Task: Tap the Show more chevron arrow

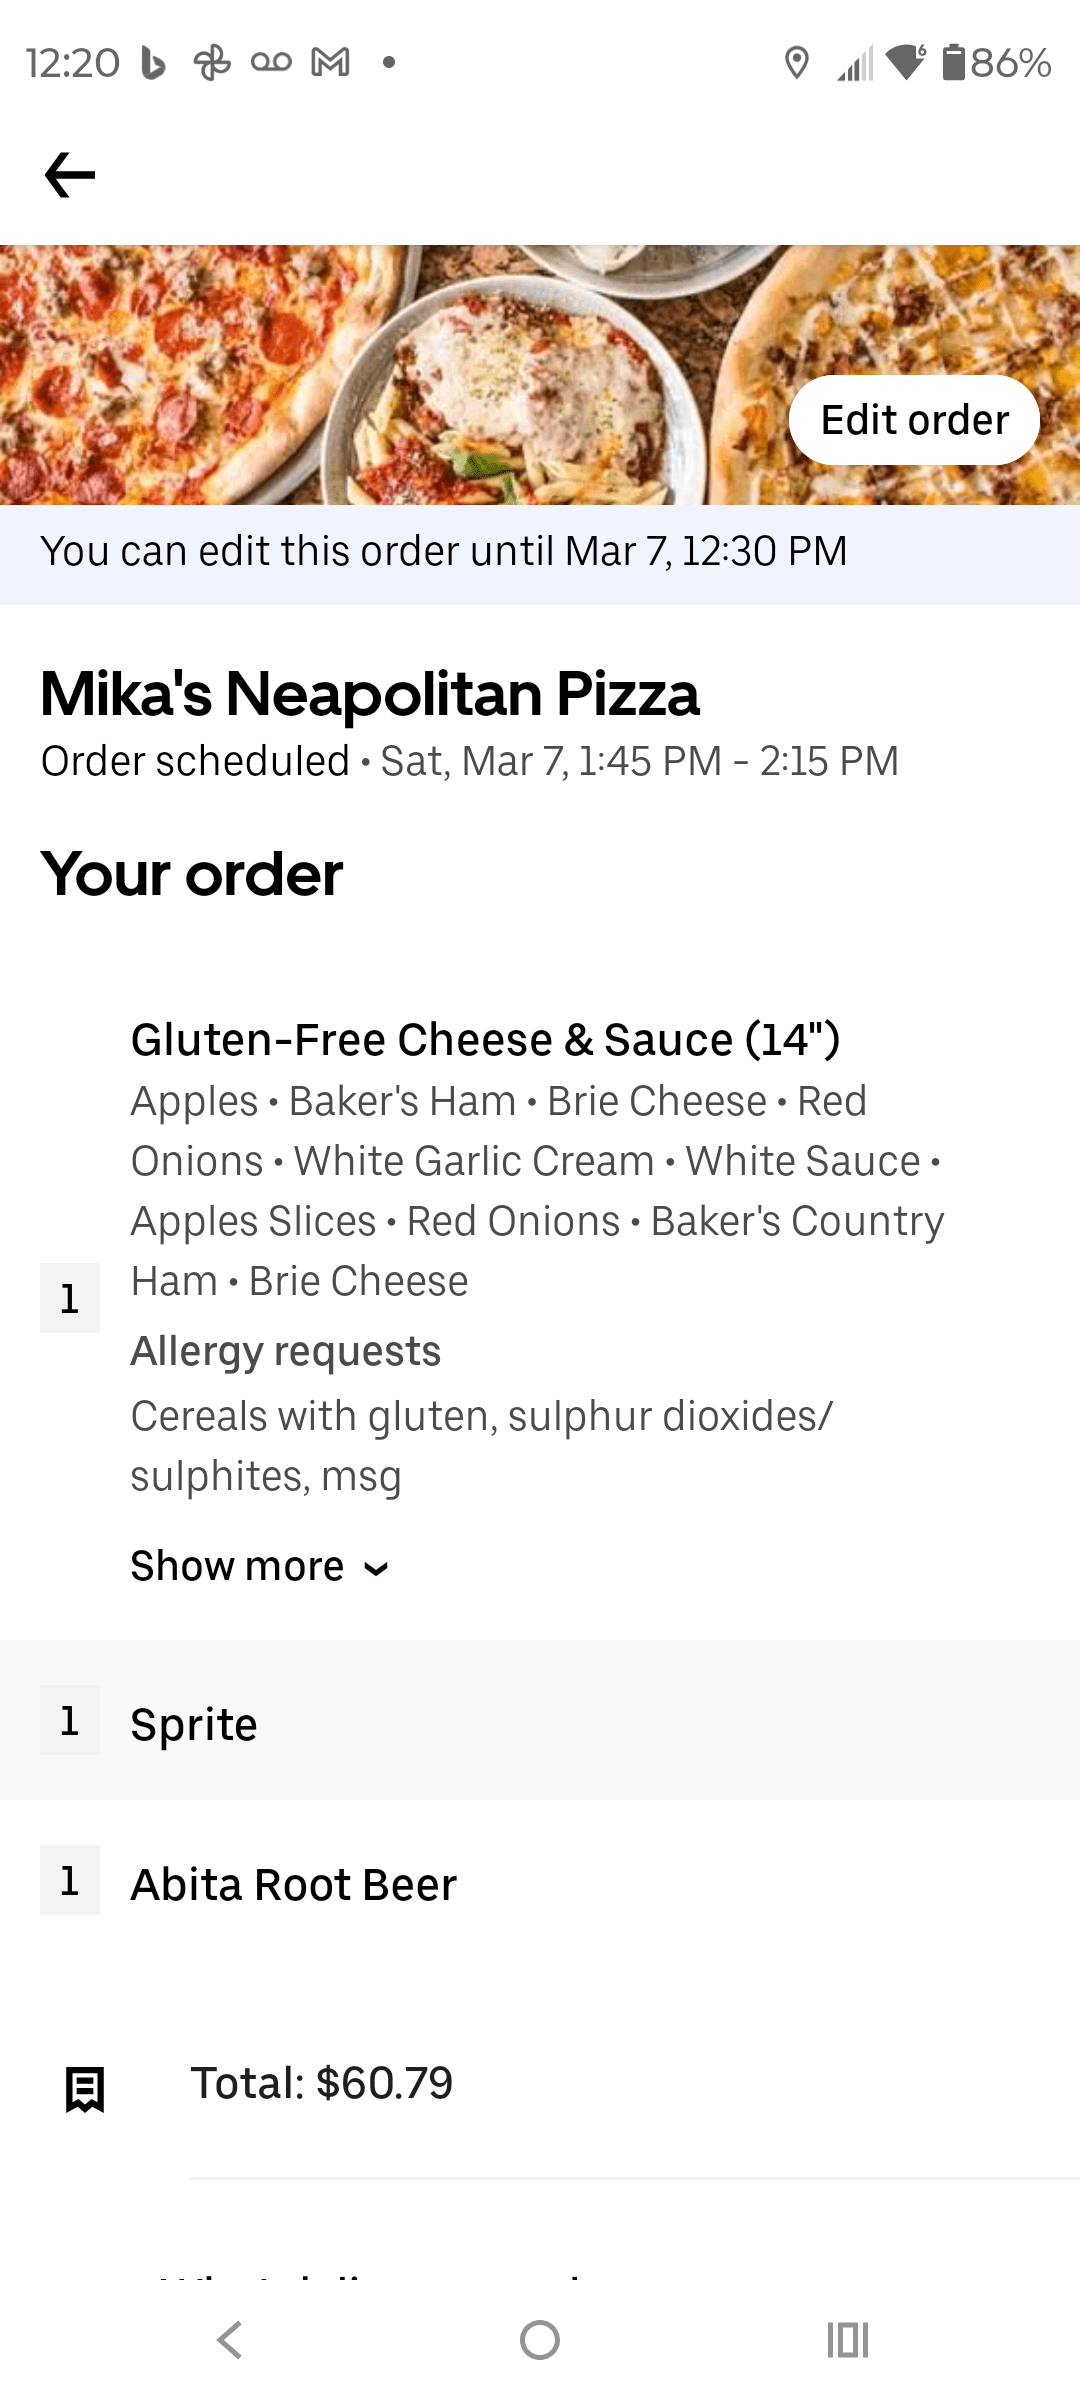Action: coord(376,1568)
